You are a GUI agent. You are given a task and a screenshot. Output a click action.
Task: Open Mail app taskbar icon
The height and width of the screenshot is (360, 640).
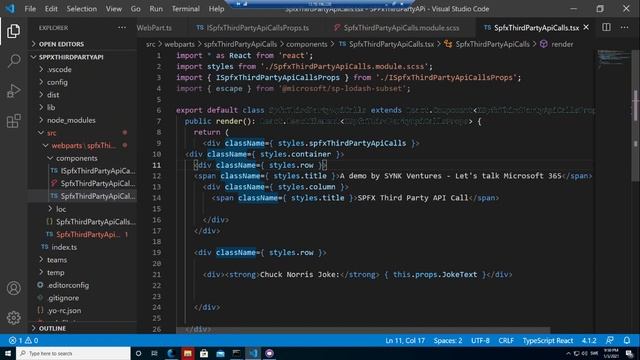220,353
